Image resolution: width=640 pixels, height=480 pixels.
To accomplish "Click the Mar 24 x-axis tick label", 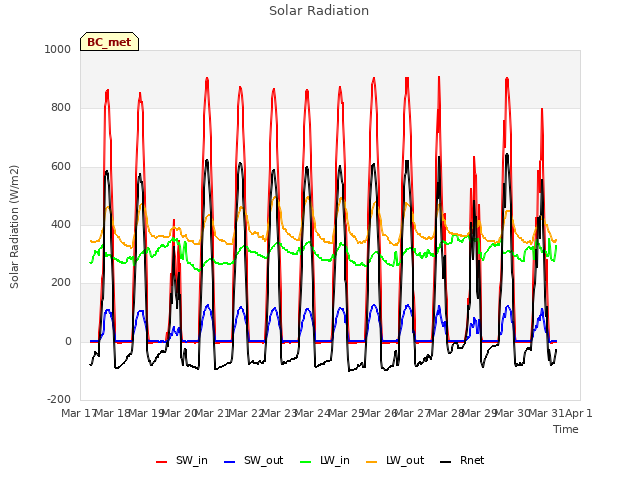I will coord(311,413).
